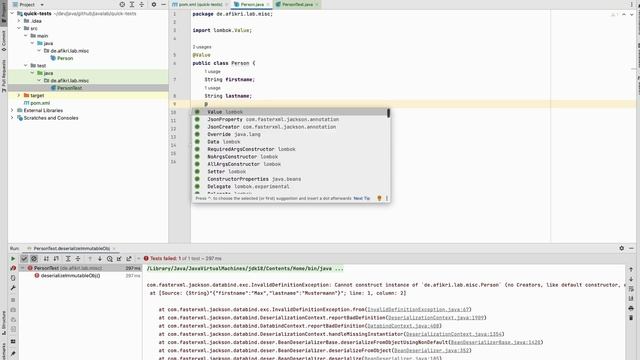Switch to PersonTest.java editor tab
The width and height of the screenshot is (640, 360).
point(296,4)
